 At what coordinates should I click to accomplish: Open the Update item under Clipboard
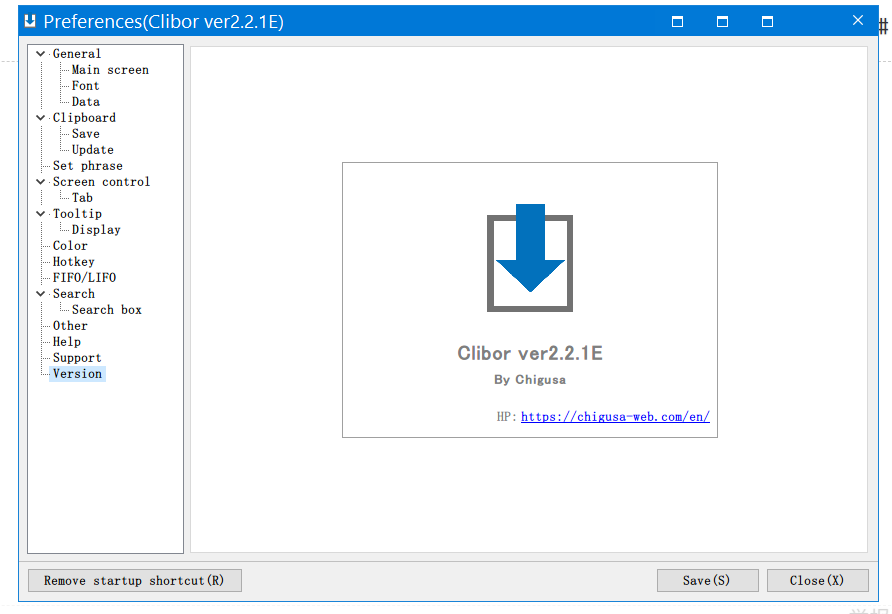coord(93,150)
